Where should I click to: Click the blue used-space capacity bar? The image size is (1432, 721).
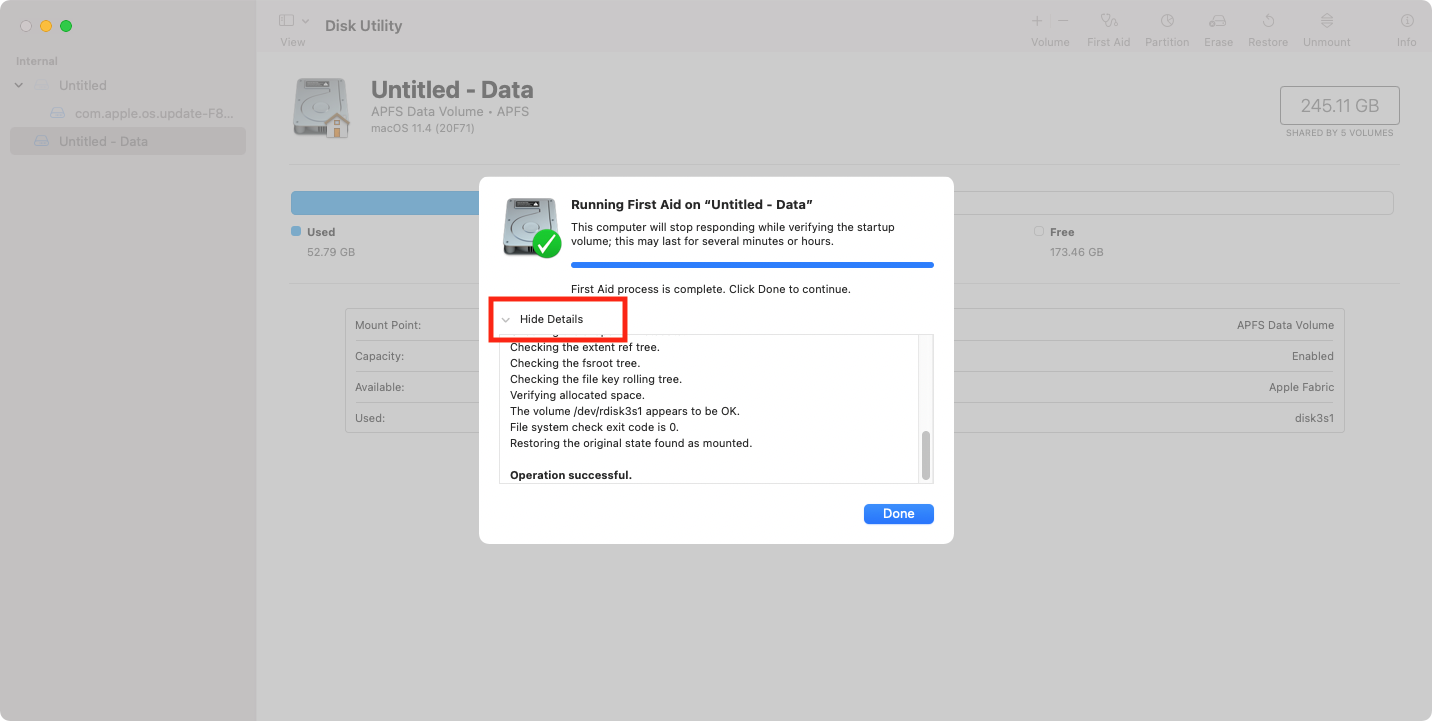(x=385, y=203)
